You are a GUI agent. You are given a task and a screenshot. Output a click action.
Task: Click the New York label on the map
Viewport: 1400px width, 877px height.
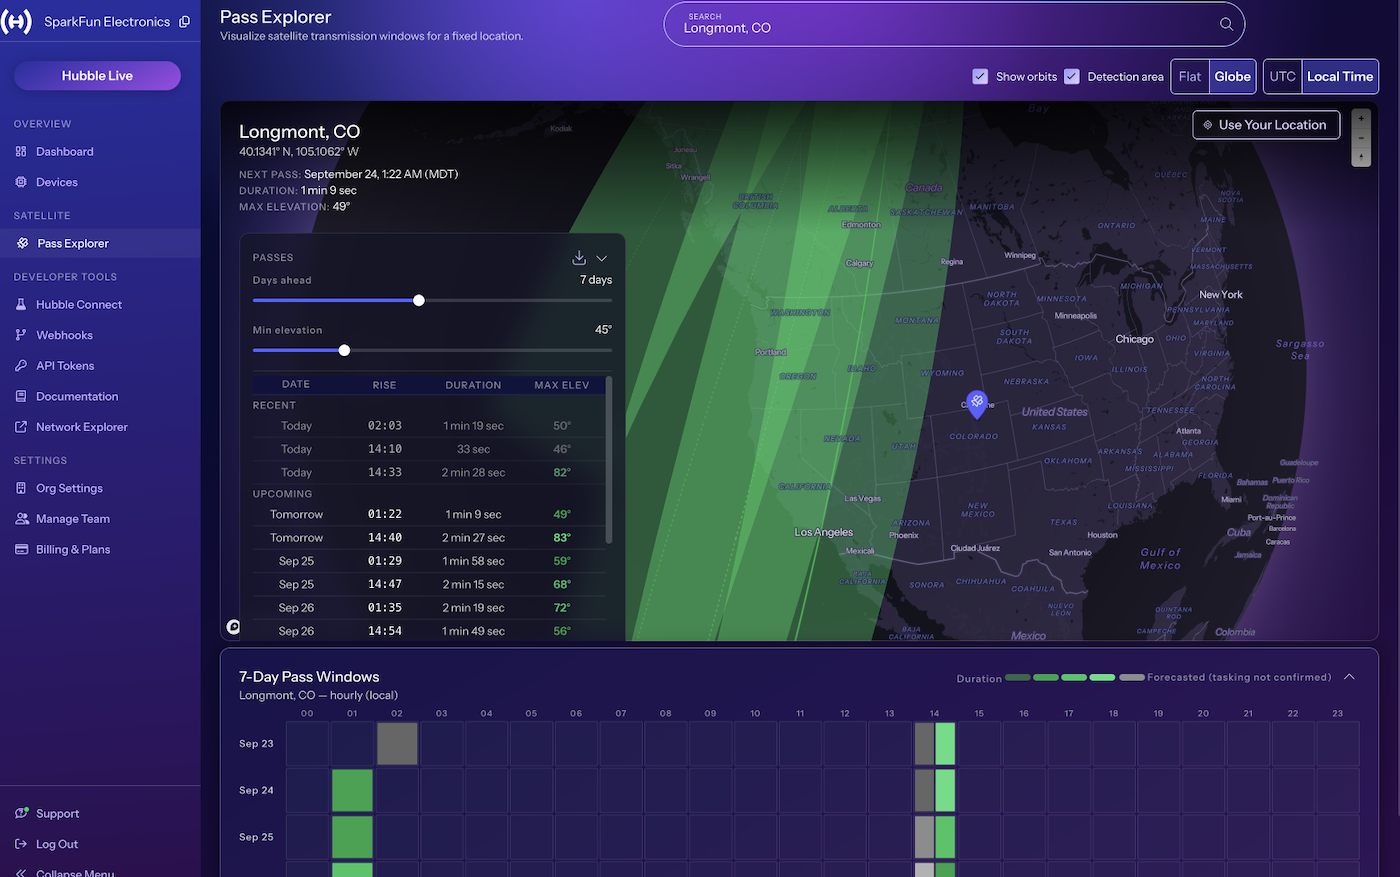(x=1221, y=295)
